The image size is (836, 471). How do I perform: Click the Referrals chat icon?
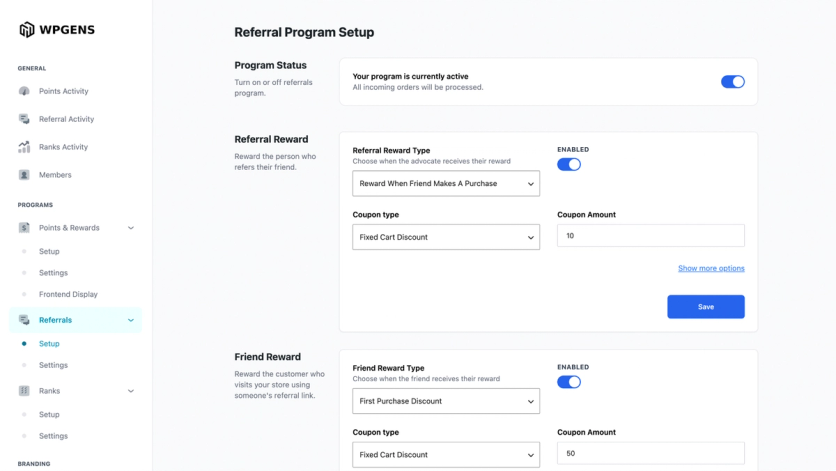24,320
